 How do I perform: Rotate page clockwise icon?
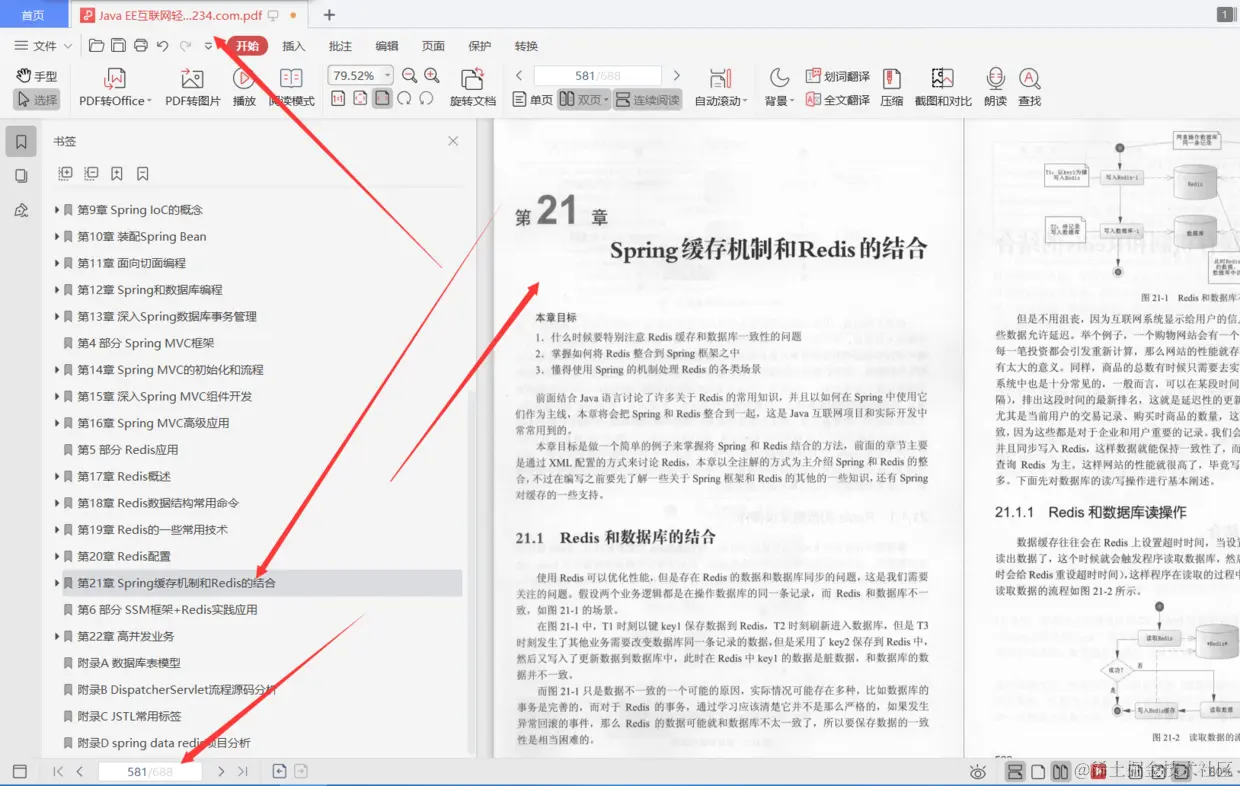tap(404, 99)
